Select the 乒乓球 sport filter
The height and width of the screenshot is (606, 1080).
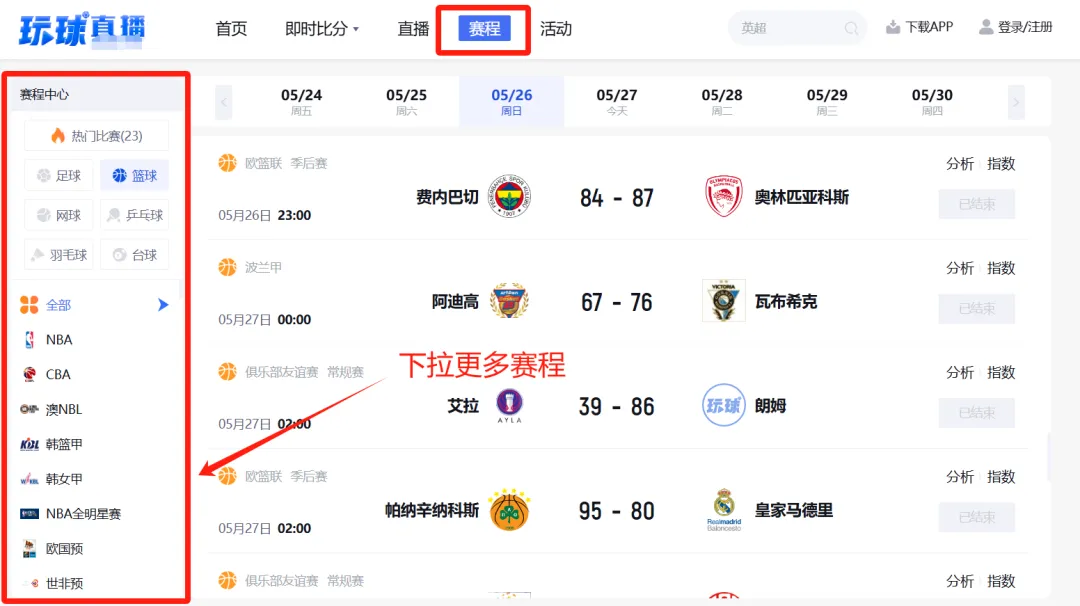134,216
